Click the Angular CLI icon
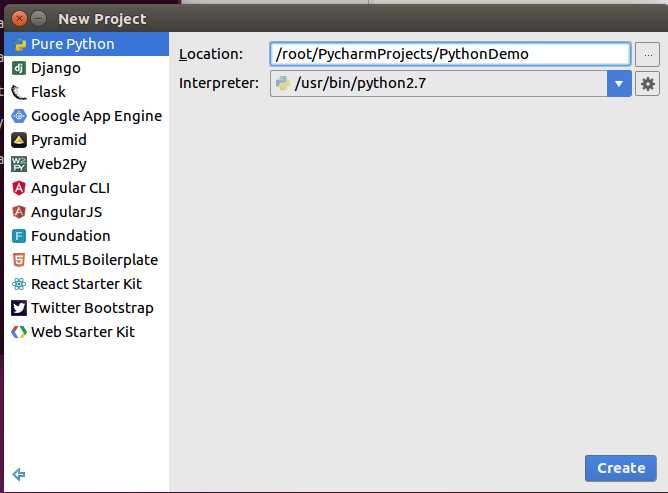Screen dimensions: 668x493 coord(18,188)
